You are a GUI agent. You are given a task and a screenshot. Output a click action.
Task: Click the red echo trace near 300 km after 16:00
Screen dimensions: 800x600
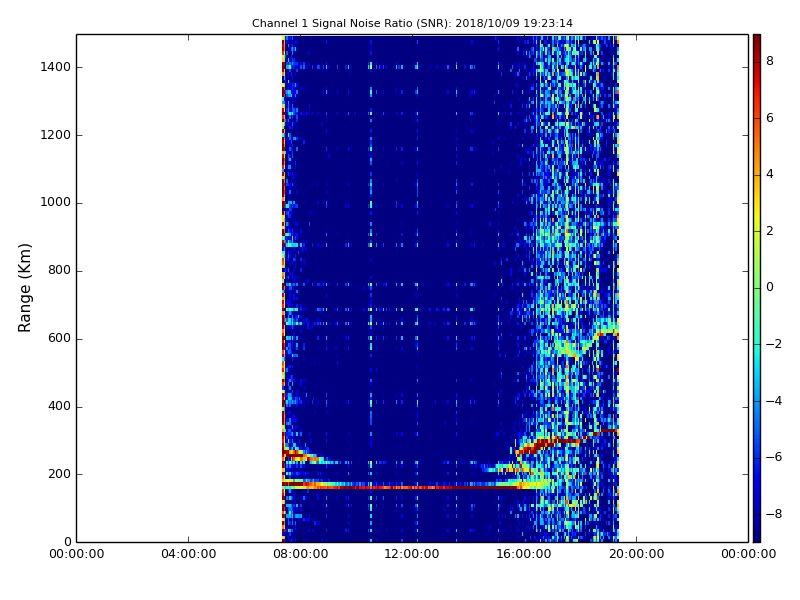tap(566, 441)
